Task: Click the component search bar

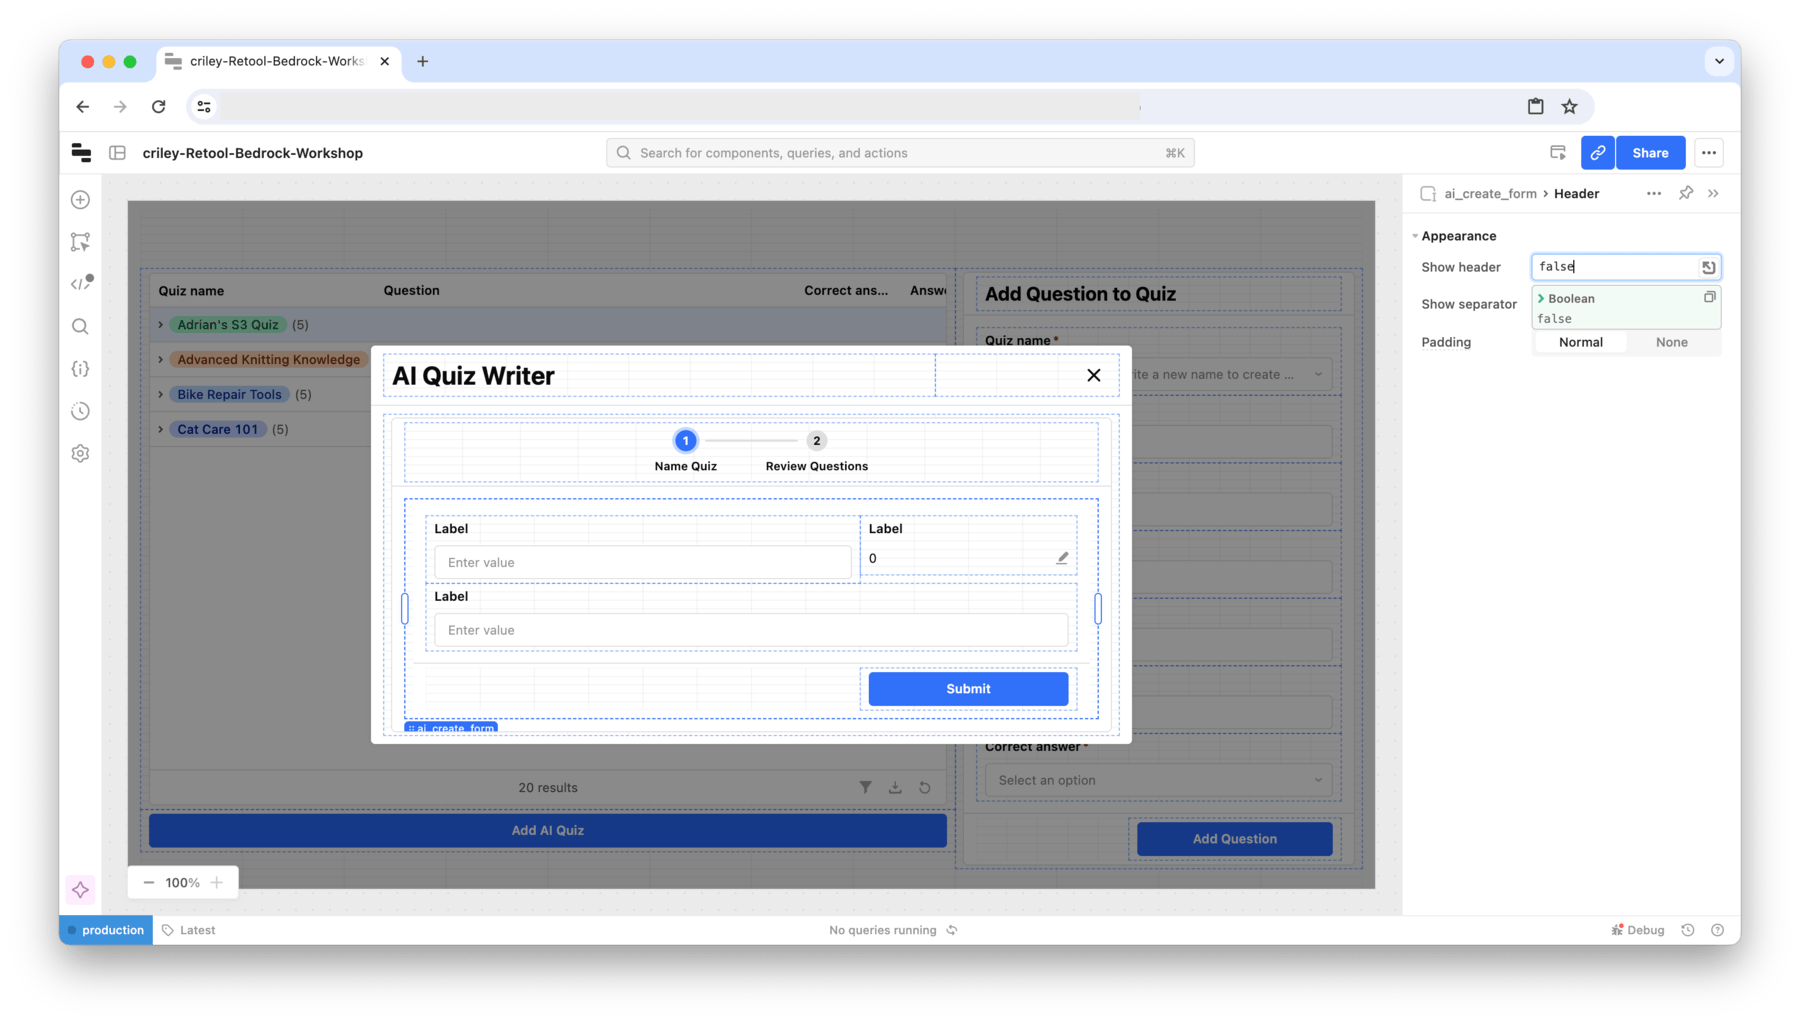Action: coord(900,153)
